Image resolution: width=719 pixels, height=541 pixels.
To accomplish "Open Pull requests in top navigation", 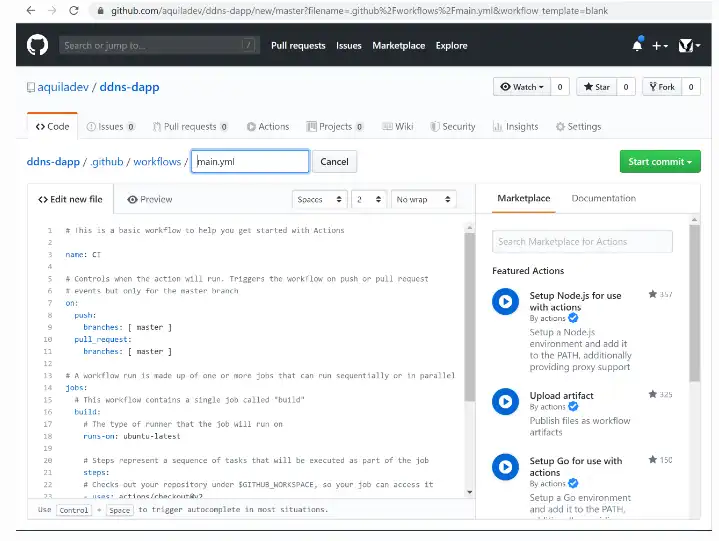I will 298,45.
